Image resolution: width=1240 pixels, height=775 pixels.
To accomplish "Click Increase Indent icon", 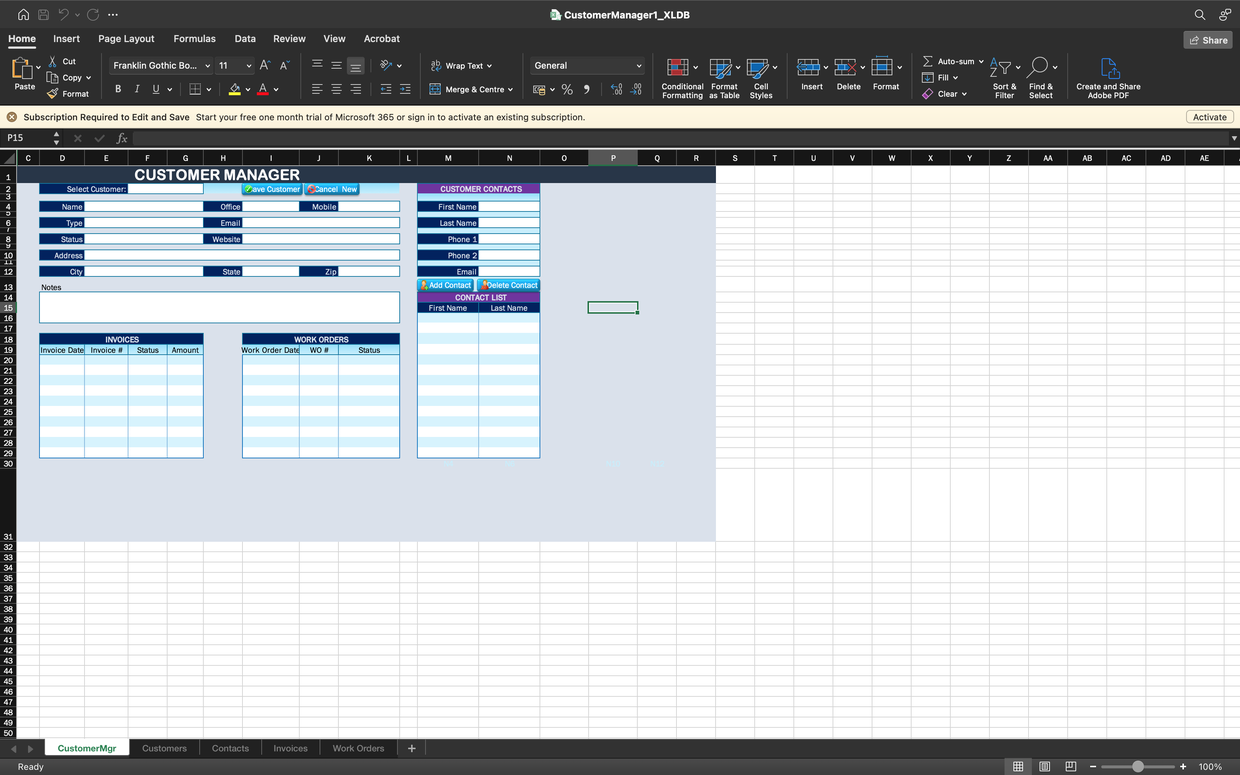I will (405, 89).
